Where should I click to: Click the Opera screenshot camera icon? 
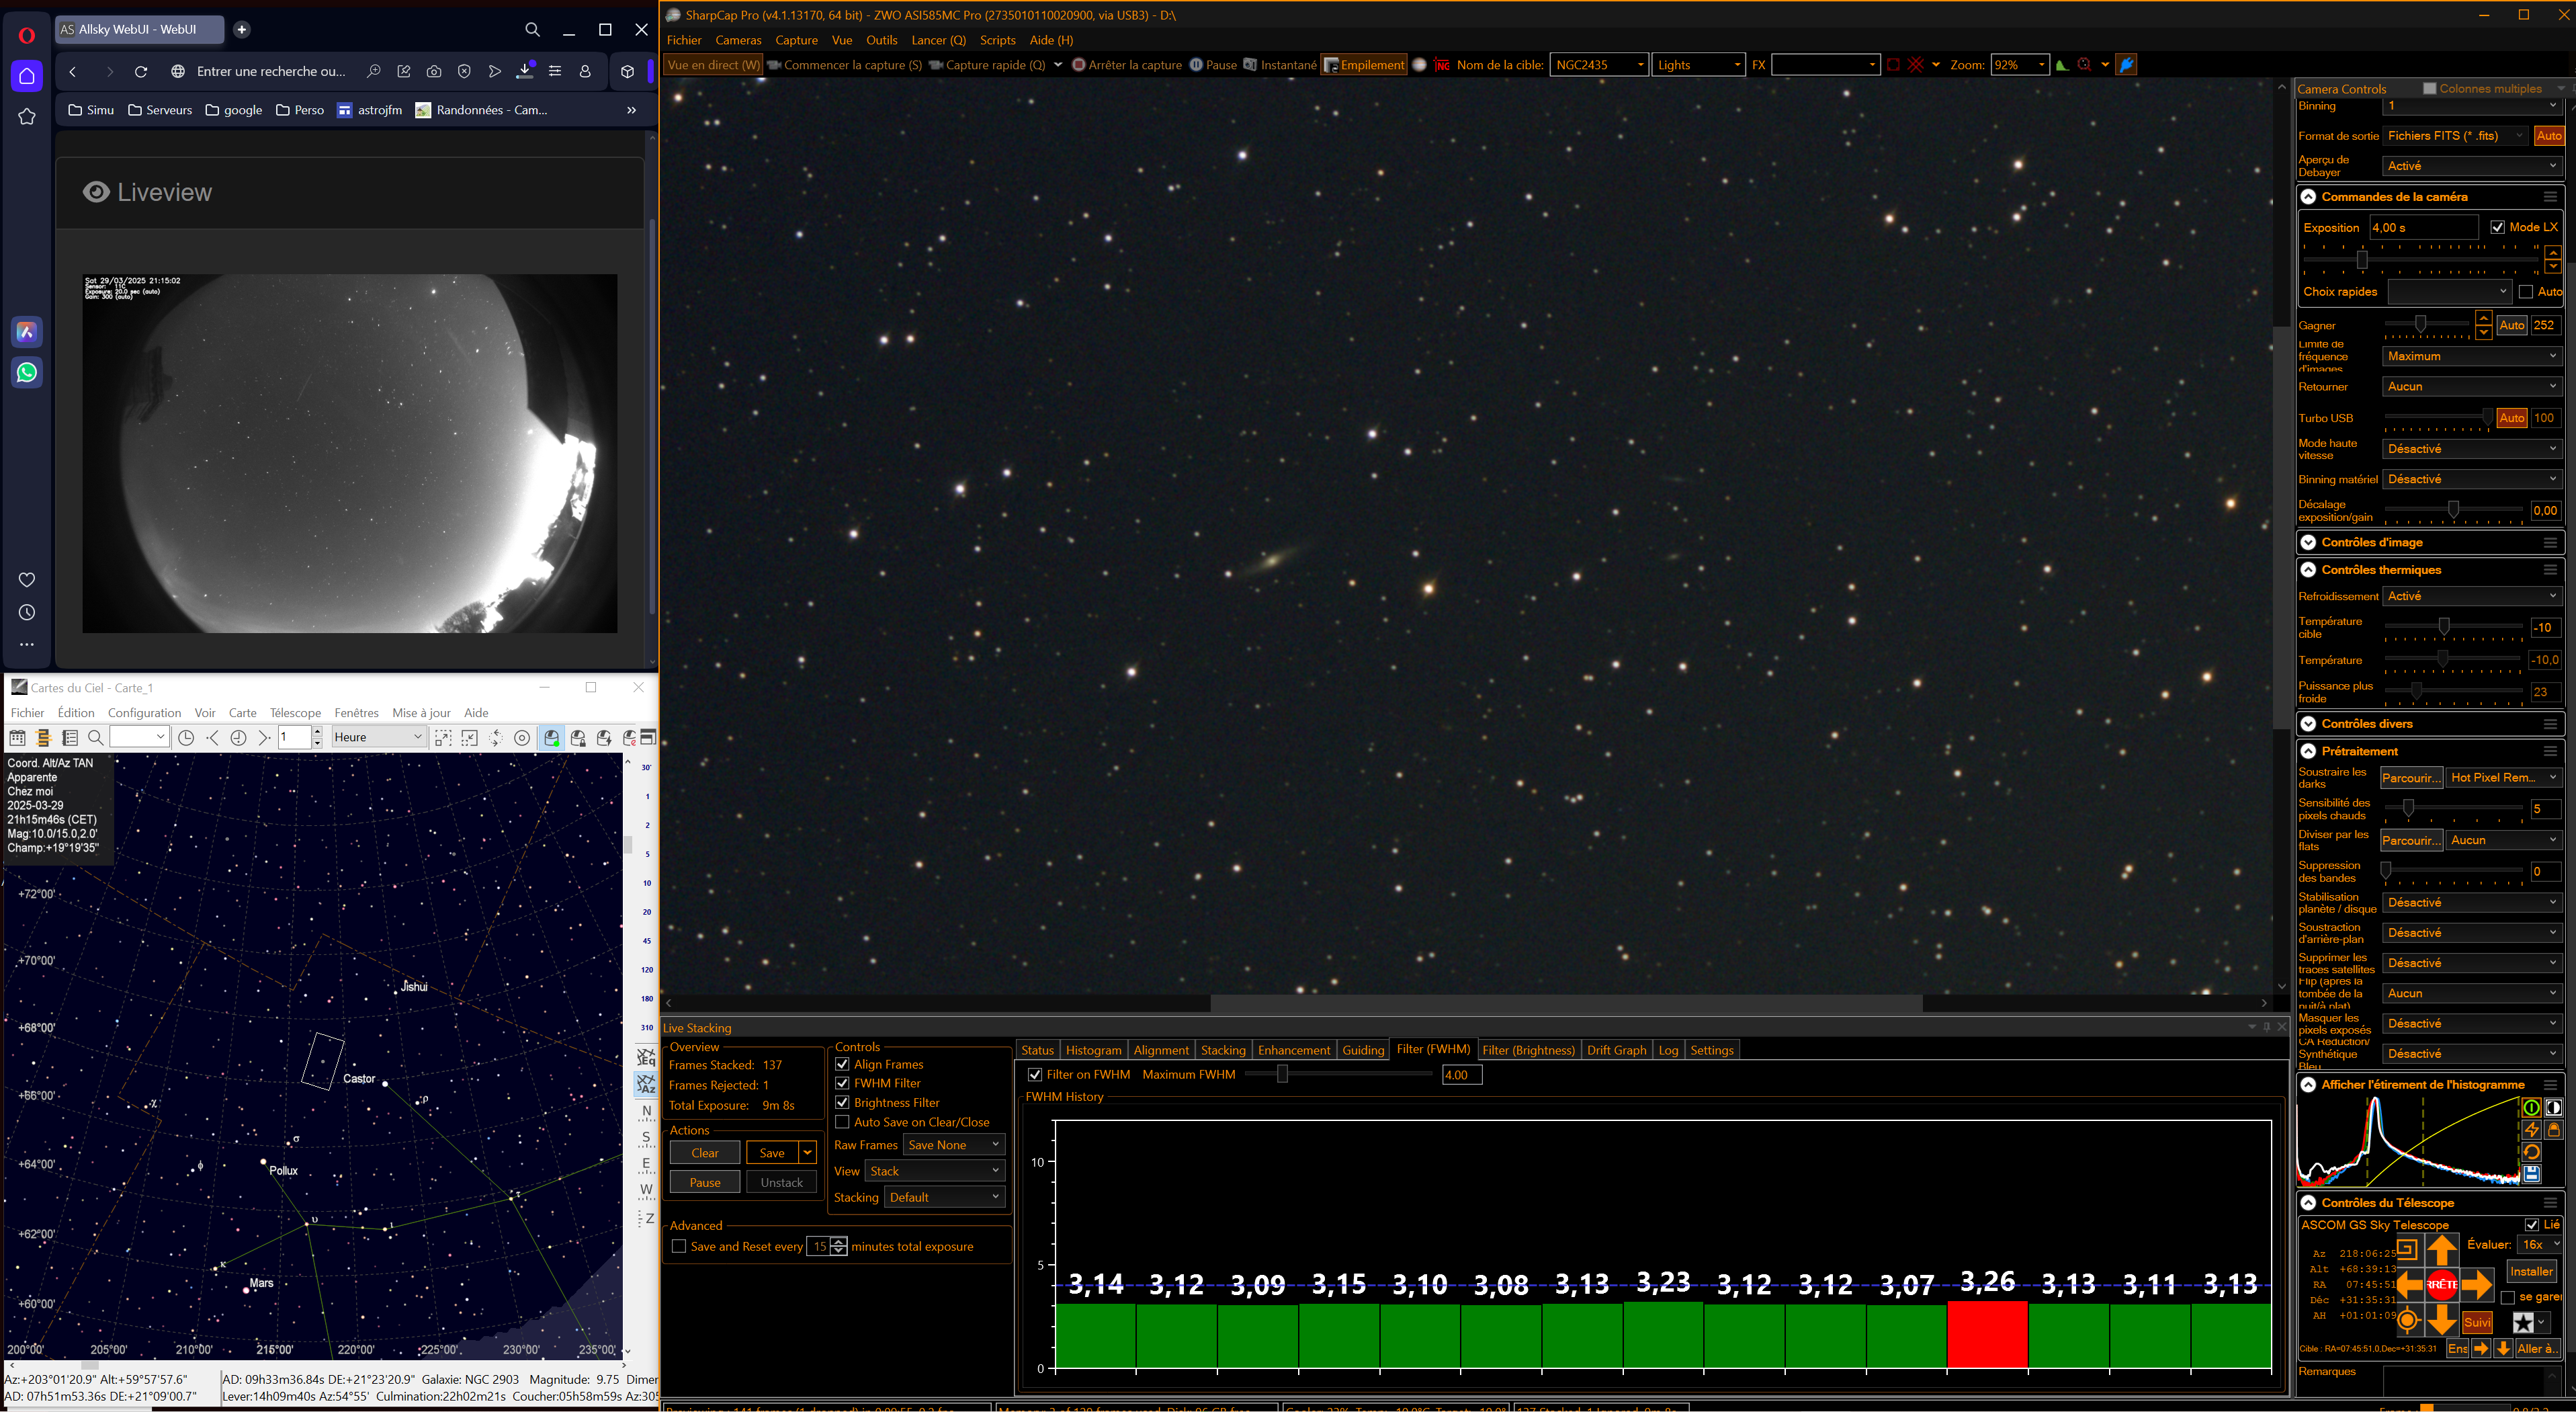434,71
